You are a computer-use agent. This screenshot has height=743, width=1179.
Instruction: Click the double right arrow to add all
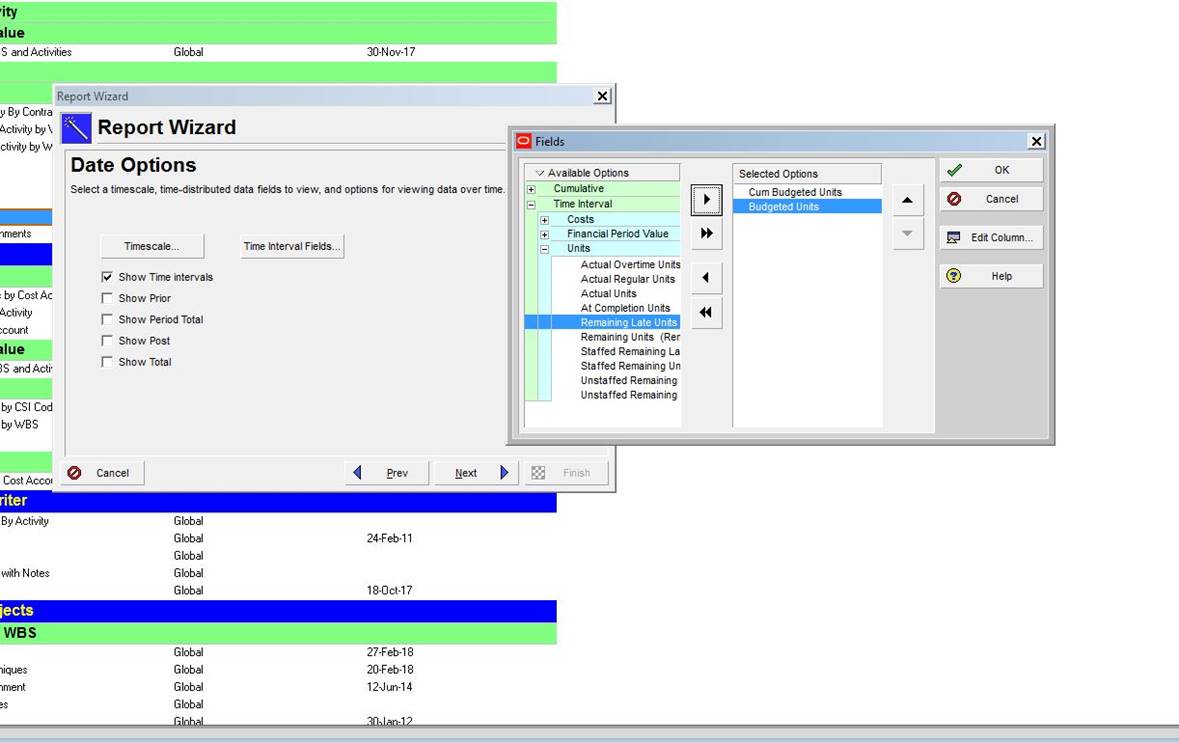(x=706, y=234)
